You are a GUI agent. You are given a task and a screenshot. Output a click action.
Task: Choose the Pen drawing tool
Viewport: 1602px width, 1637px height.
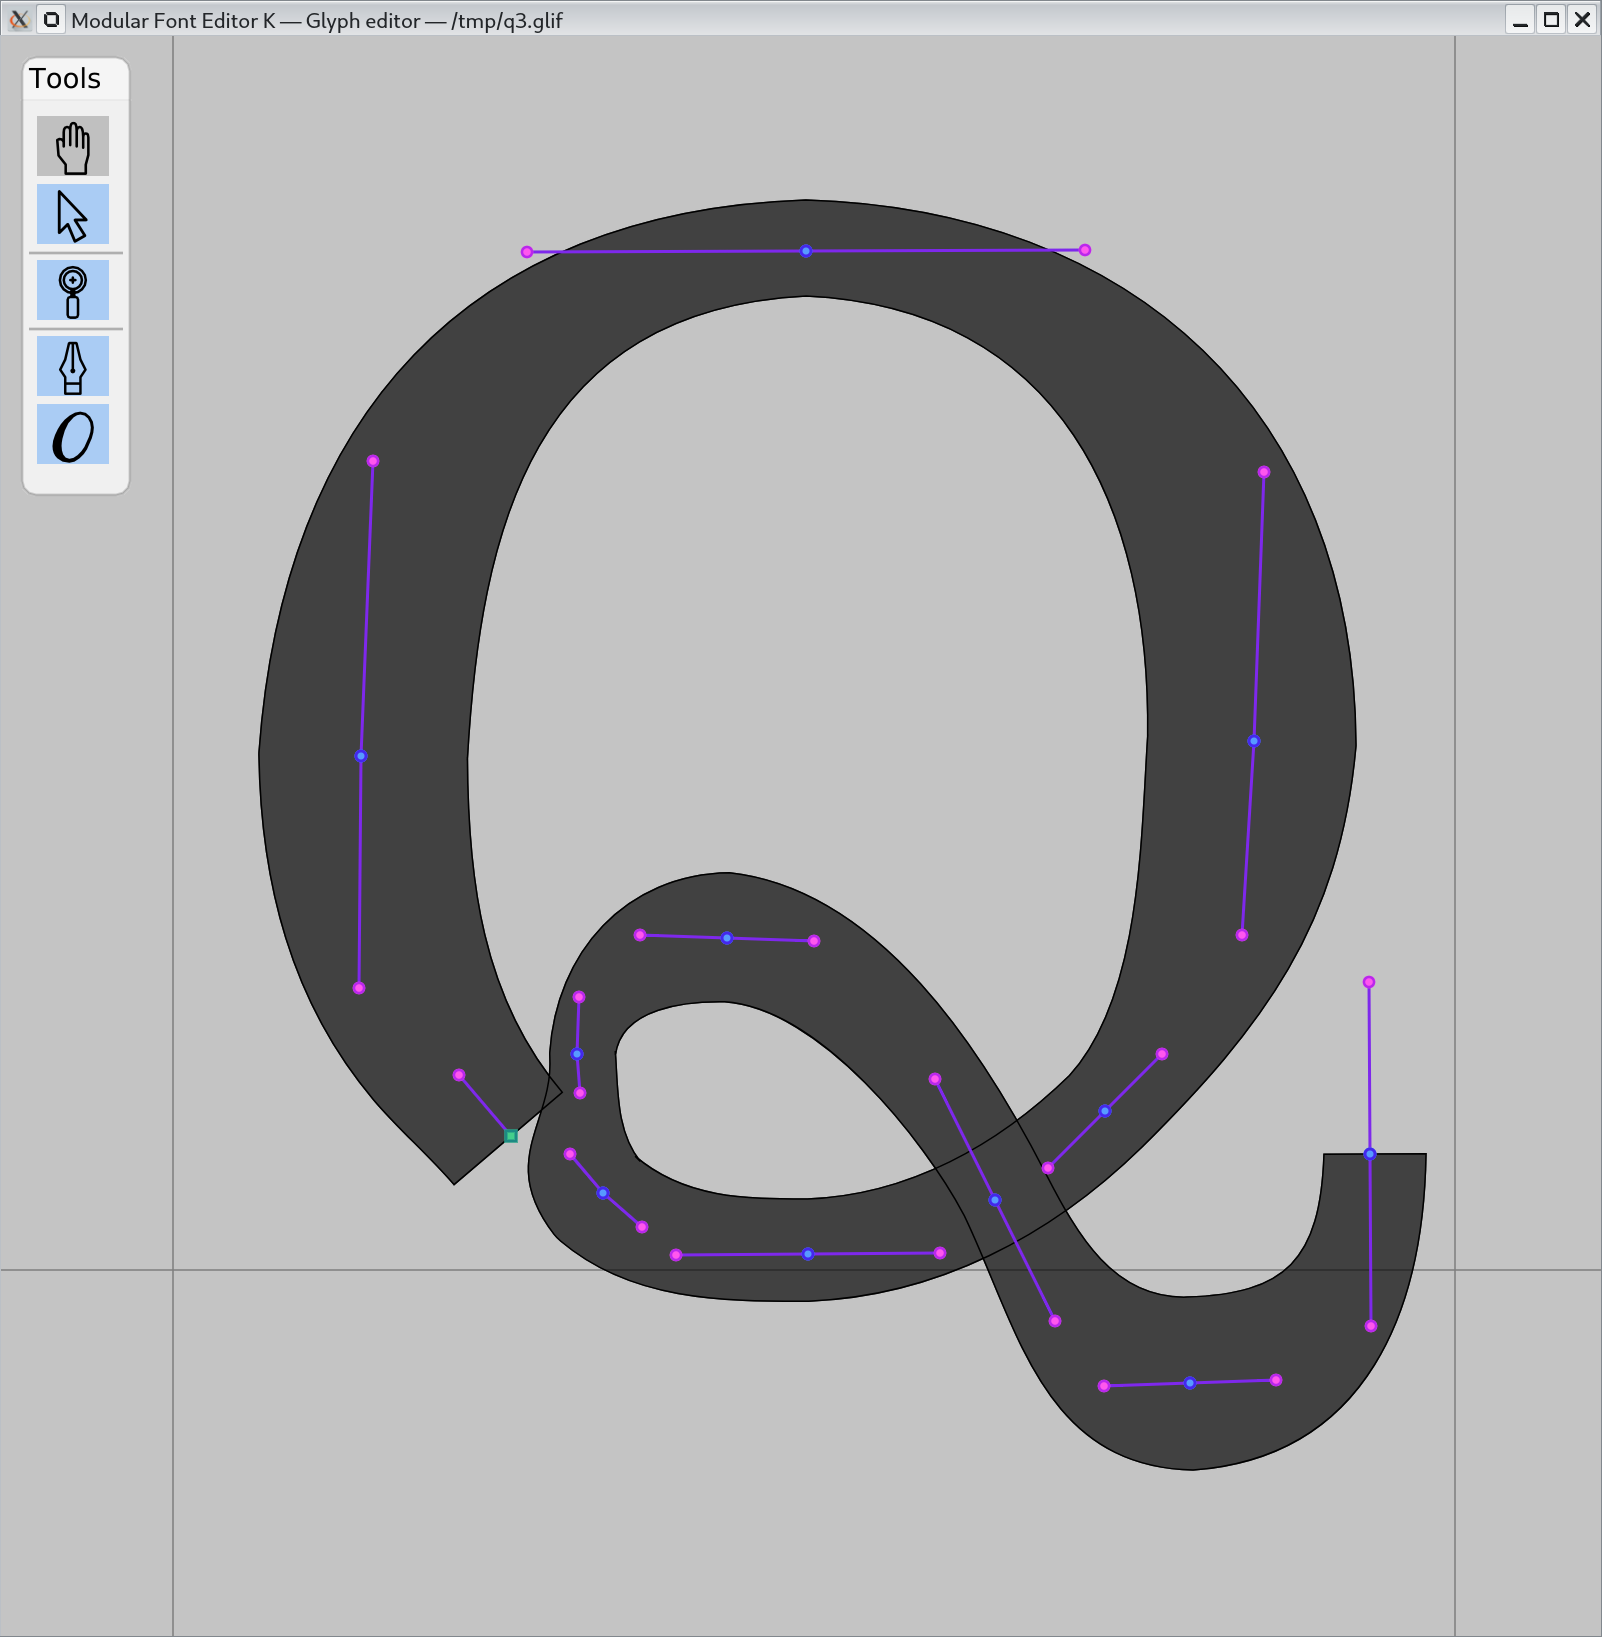73,367
